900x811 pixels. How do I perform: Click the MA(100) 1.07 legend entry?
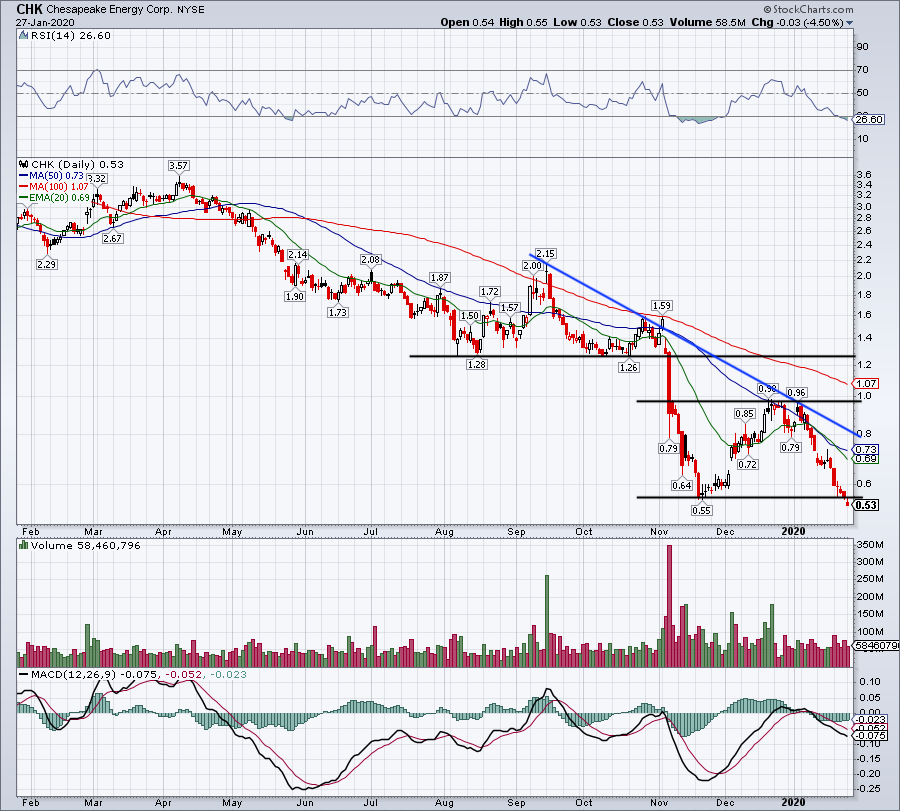click(x=53, y=187)
